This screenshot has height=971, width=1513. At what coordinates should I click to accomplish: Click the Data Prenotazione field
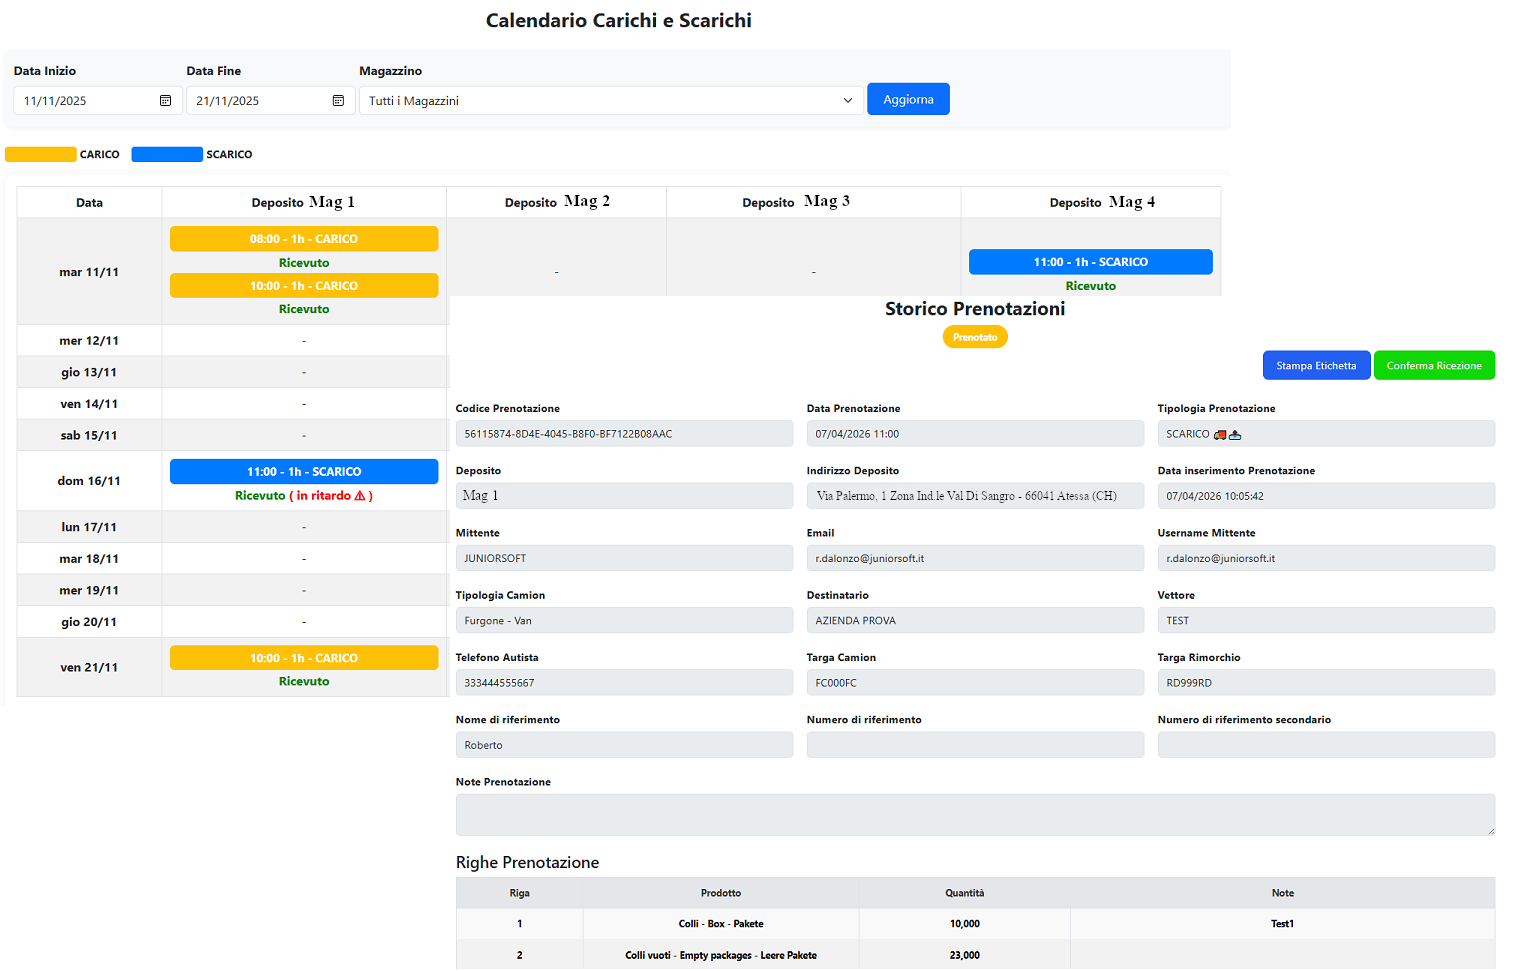975,434
